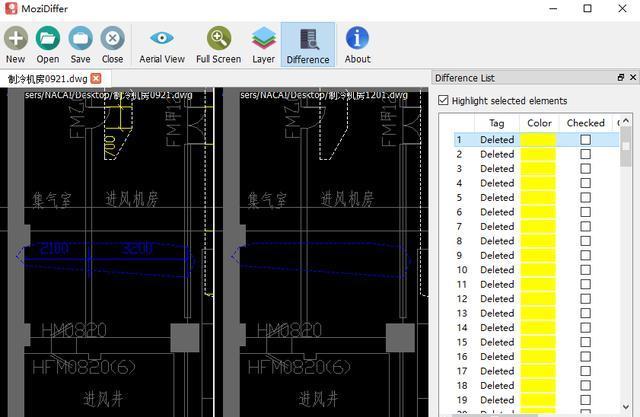Close the 制冷机房0921.dwg tab
The width and height of the screenshot is (640, 417).
(95, 78)
